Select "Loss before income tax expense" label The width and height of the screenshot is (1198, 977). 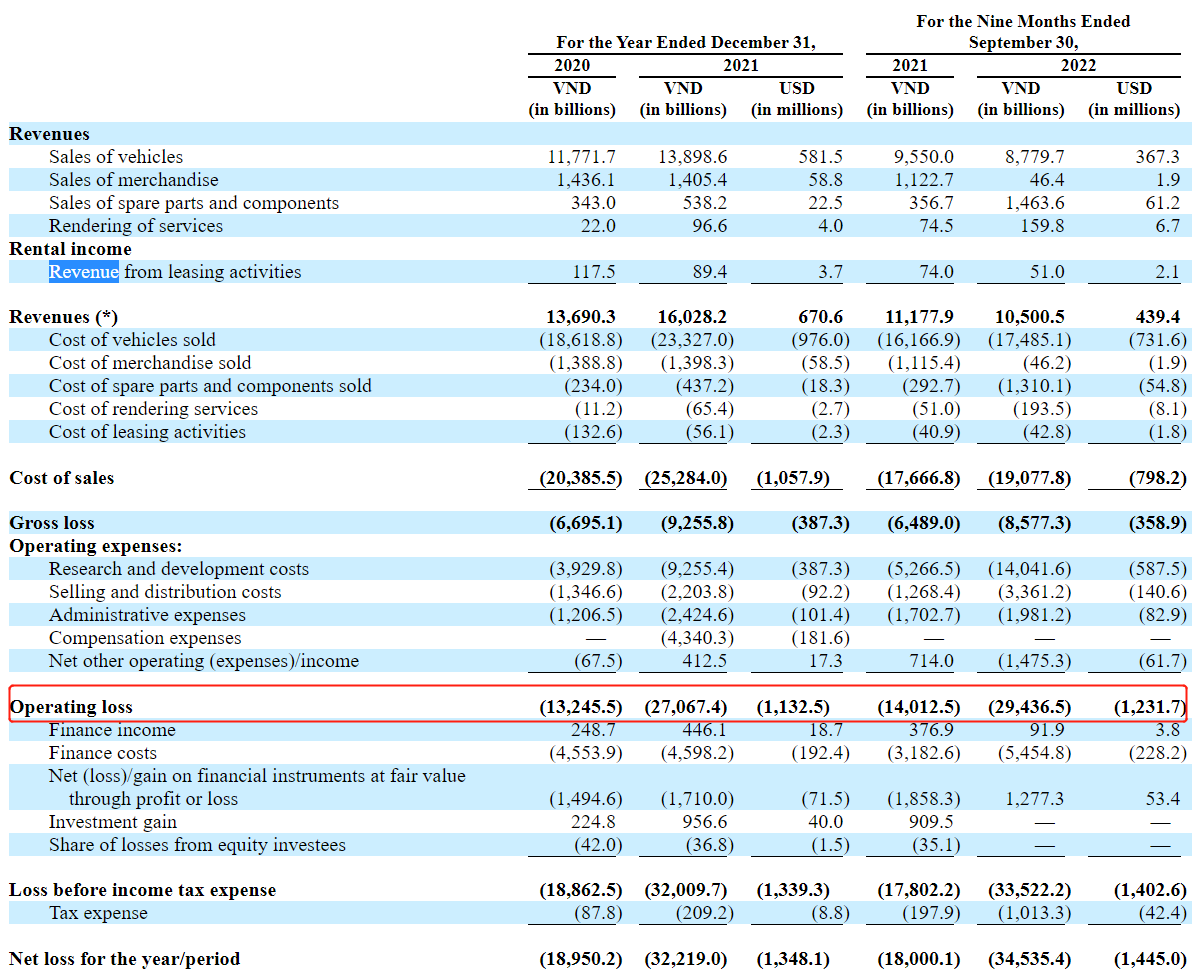pos(143,890)
